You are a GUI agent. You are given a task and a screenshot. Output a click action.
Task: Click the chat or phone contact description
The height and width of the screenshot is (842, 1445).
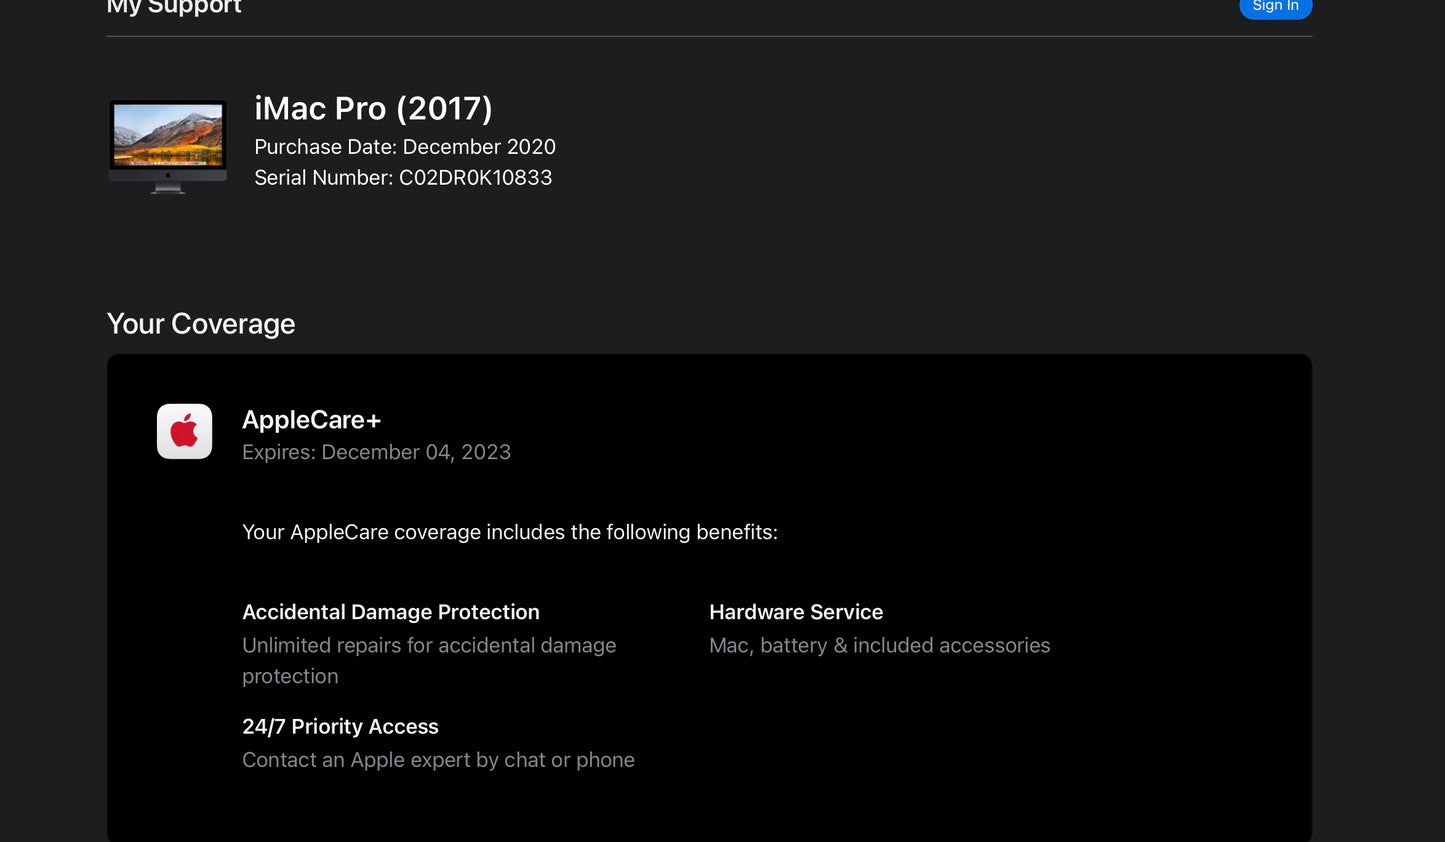(x=438, y=760)
